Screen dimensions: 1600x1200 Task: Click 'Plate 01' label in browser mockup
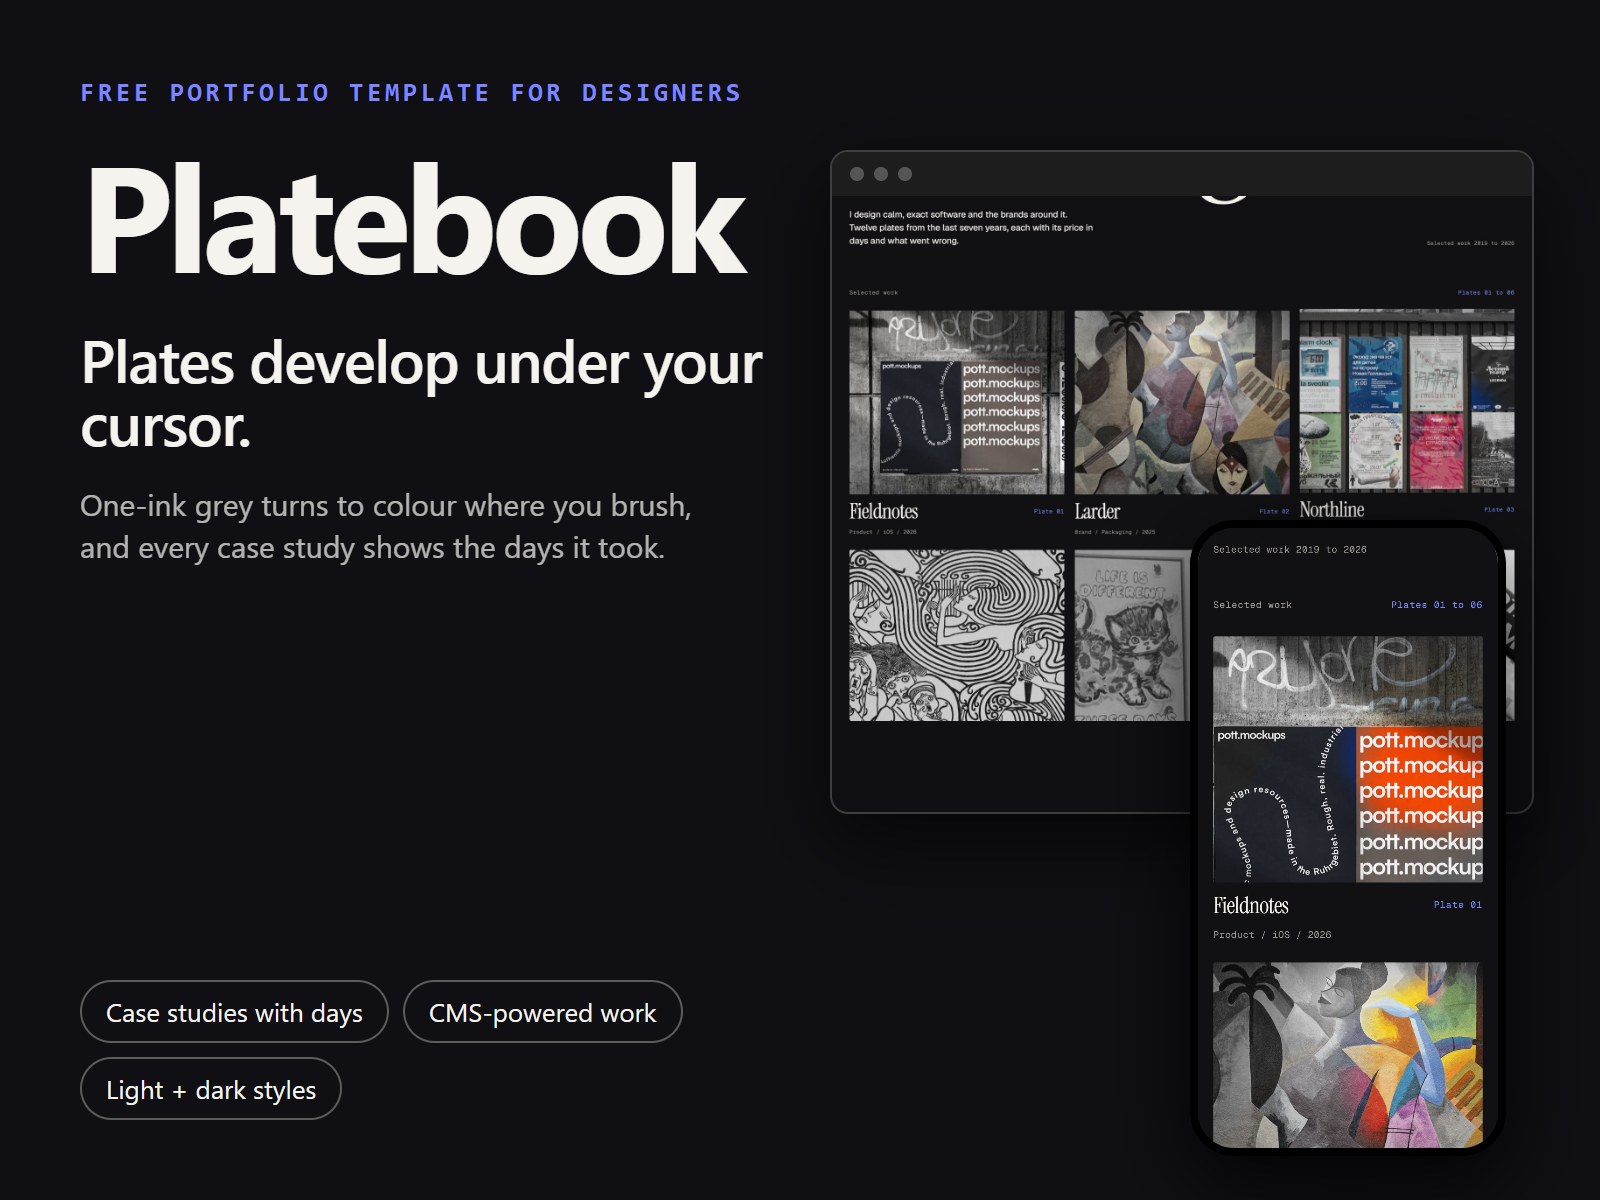click(x=1049, y=511)
